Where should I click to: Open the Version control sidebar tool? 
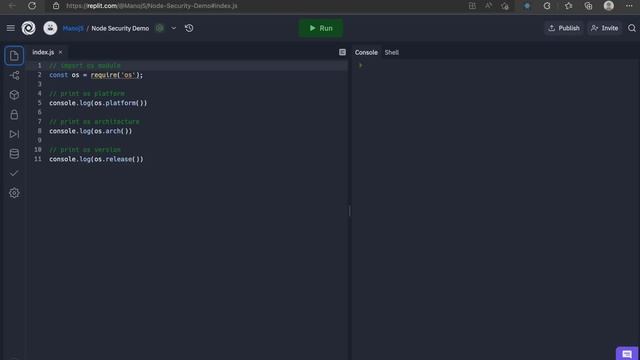click(x=14, y=76)
